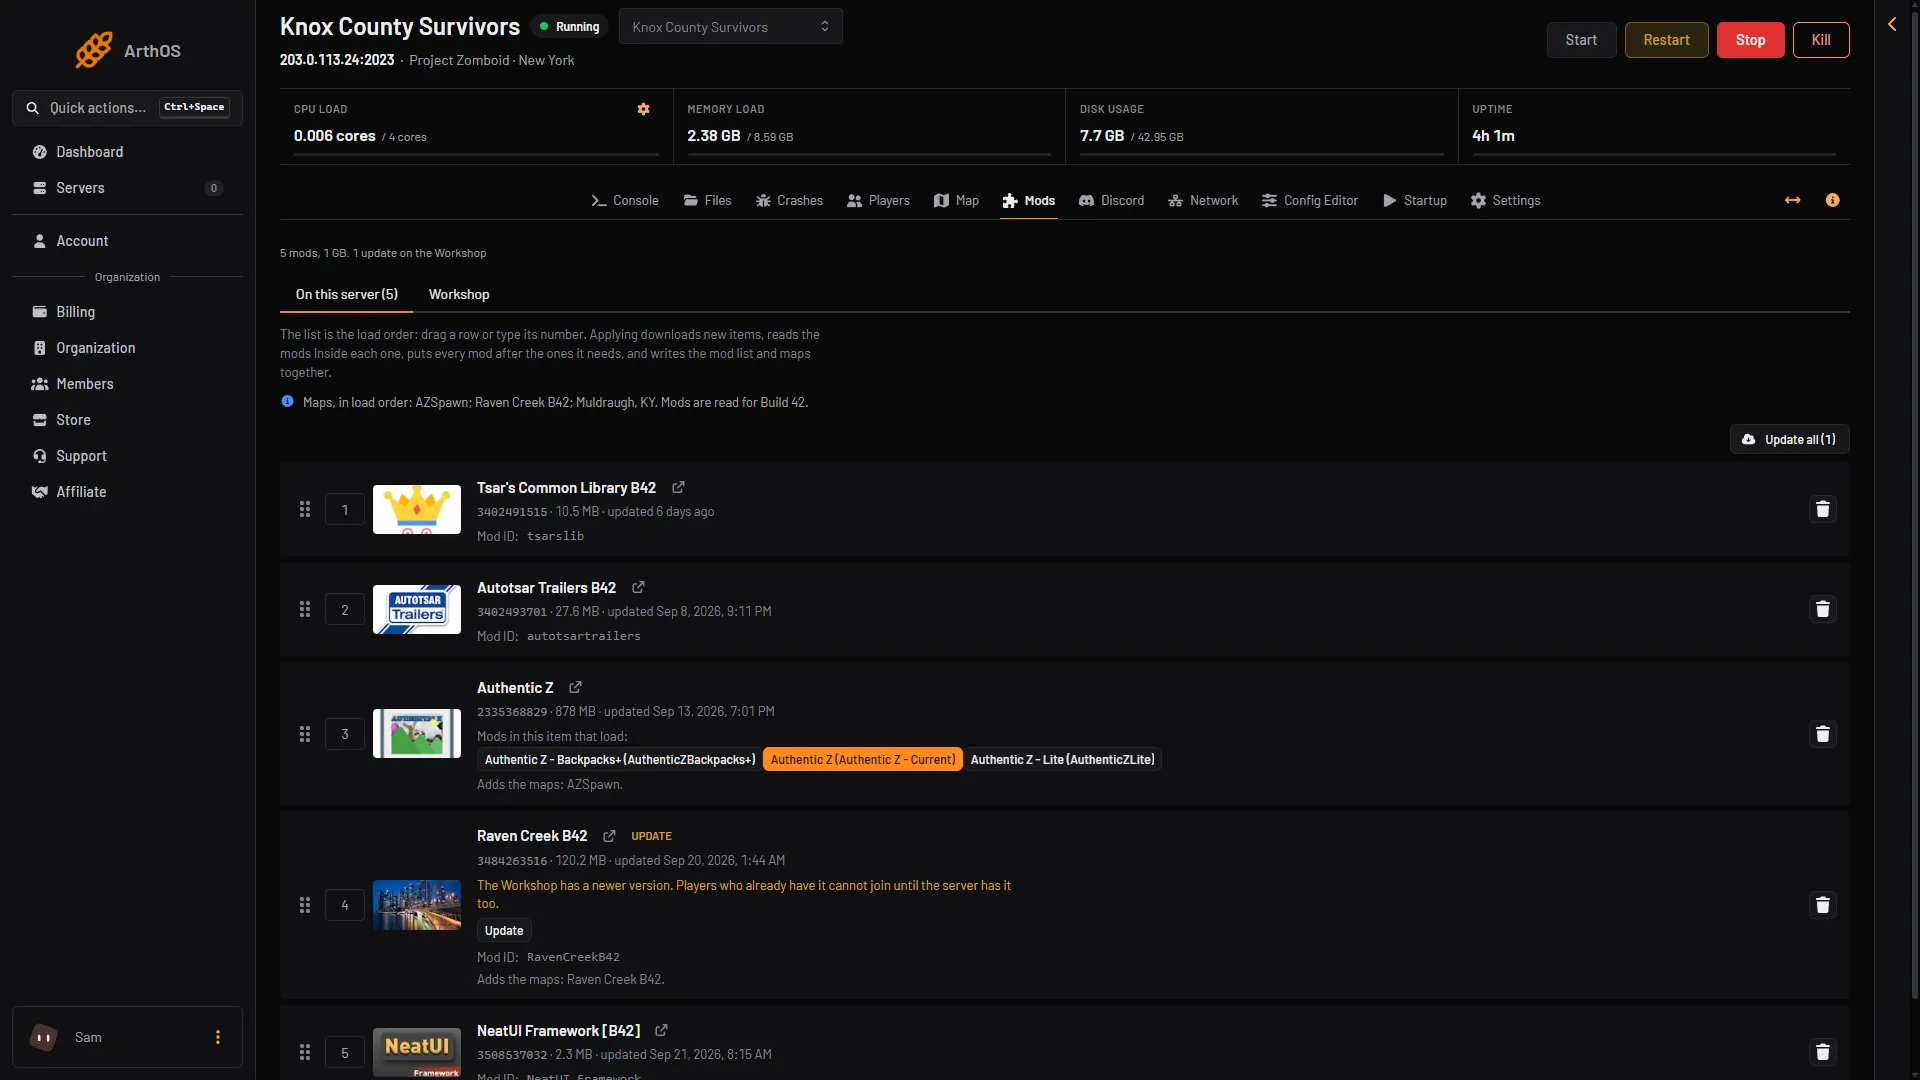Edit load order number for Raven Creek B42
1920x1080 pixels.
(345, 905)
